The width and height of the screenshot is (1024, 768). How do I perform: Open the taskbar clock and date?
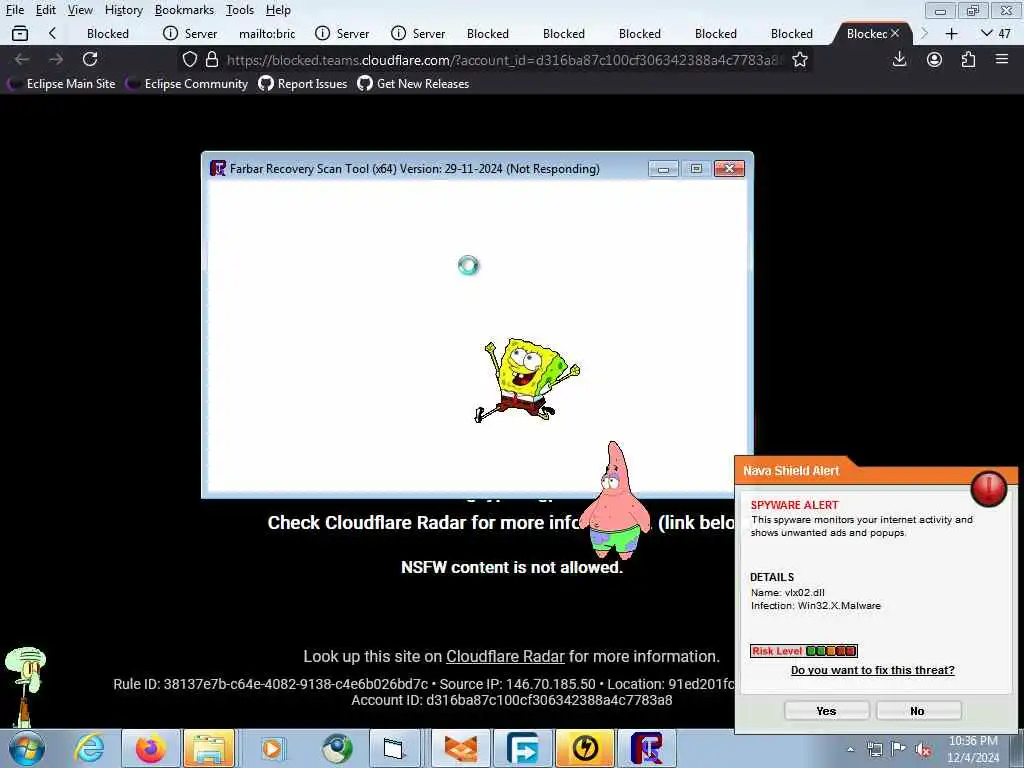[973, 749]
